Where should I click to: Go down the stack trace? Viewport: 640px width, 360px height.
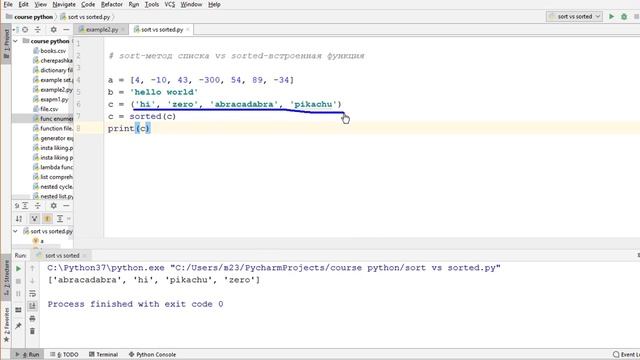click(x=32, y=281)
